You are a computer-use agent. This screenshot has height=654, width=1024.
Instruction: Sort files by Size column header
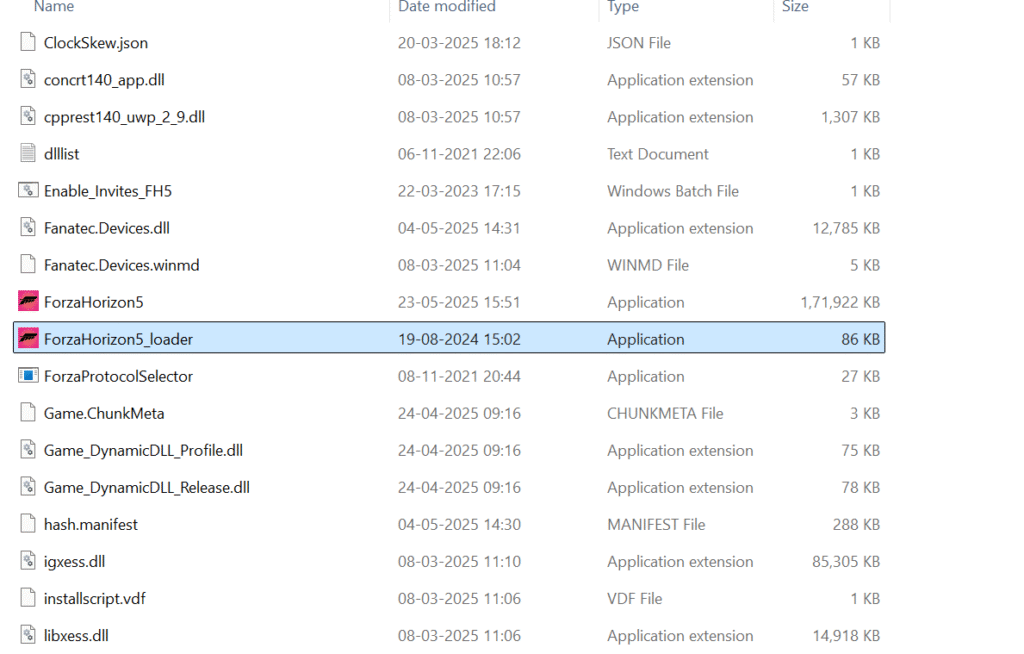tap(795, 7)
